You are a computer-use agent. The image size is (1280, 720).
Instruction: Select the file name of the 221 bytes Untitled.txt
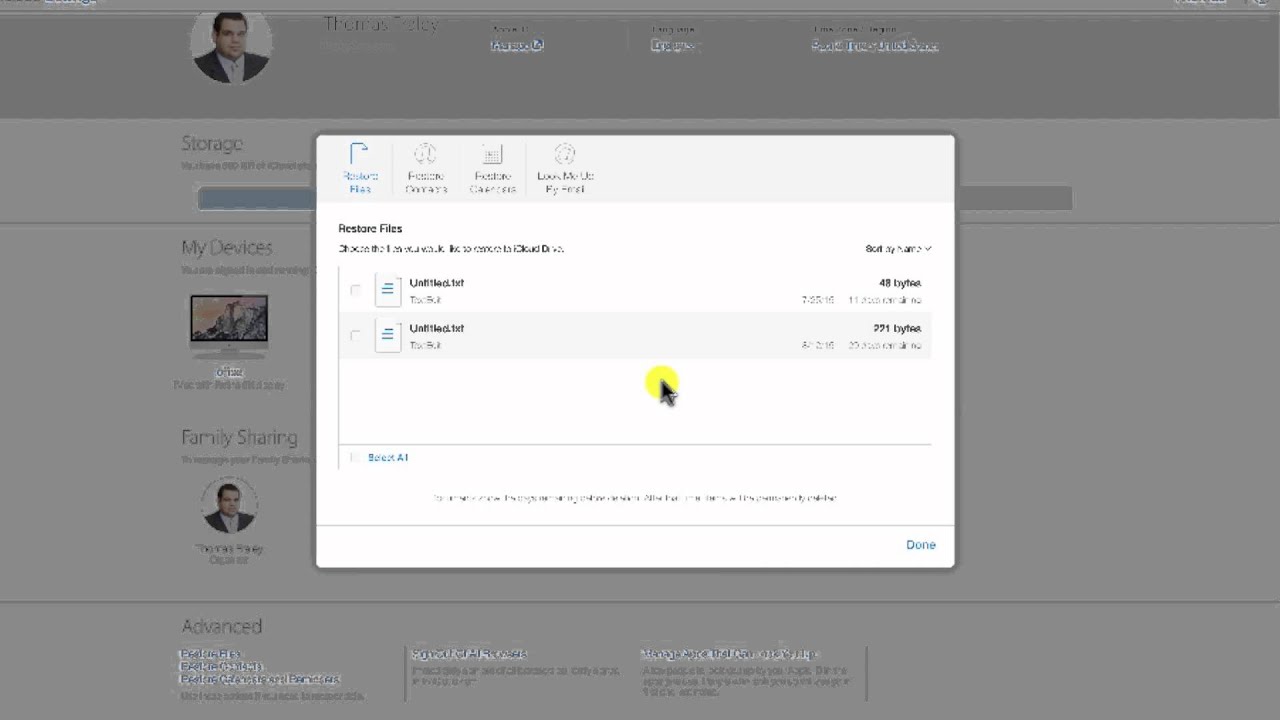click(437, 328)
